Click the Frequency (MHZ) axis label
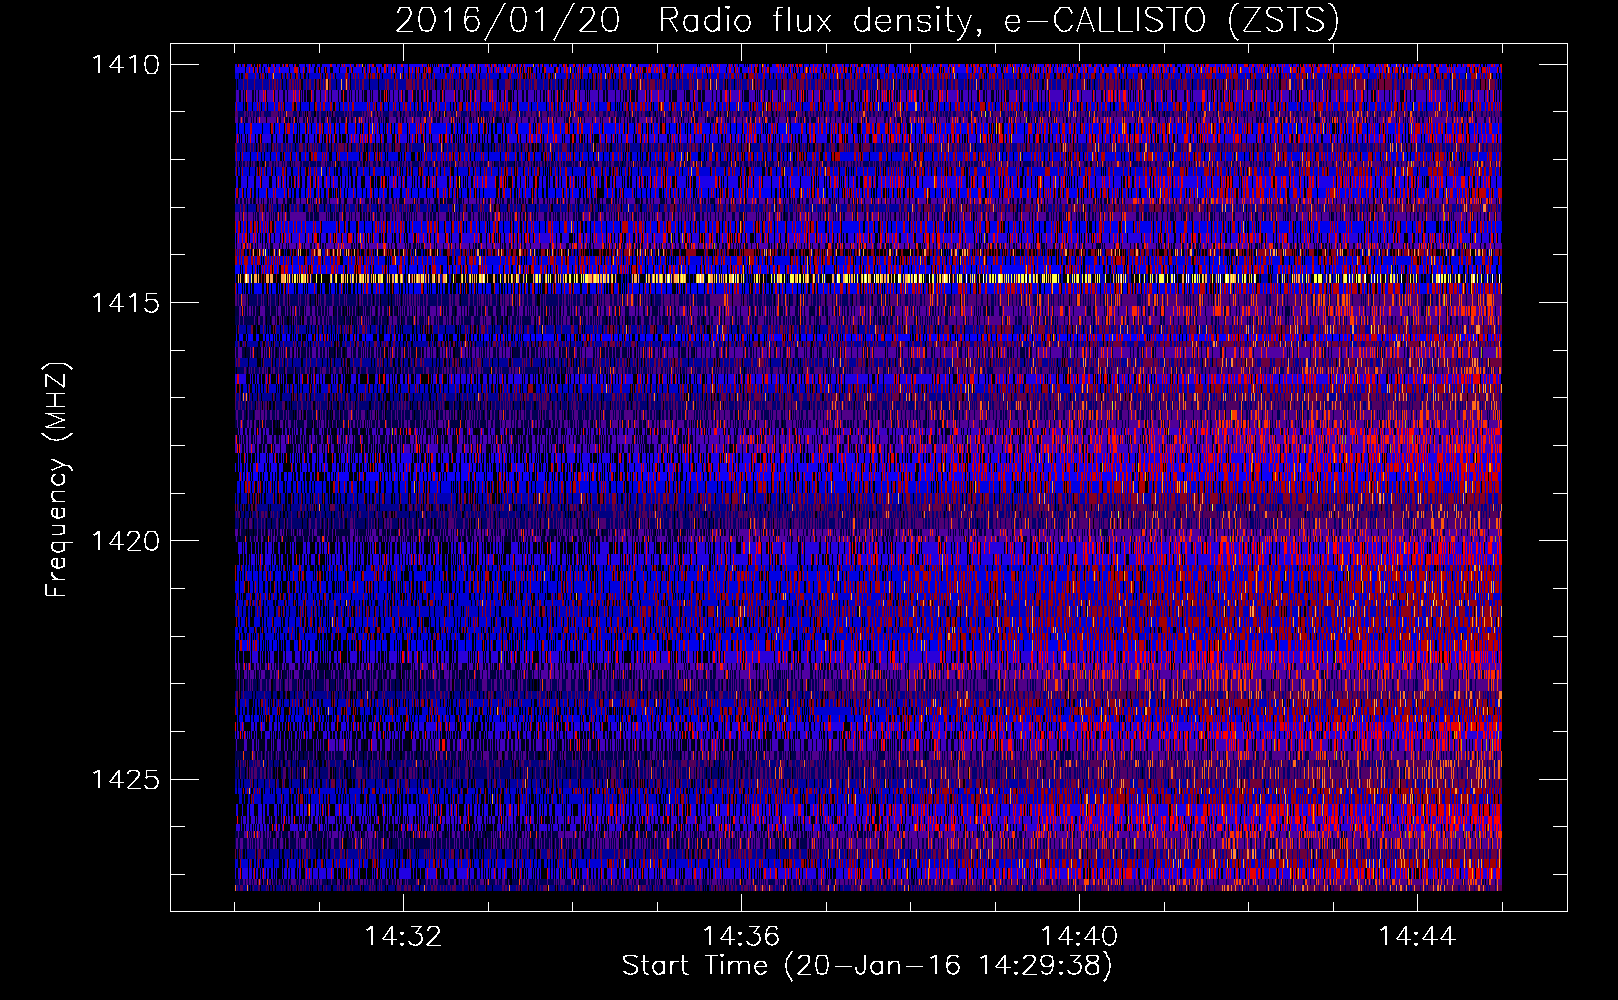 pyautogui.click(x=58, y=479)
